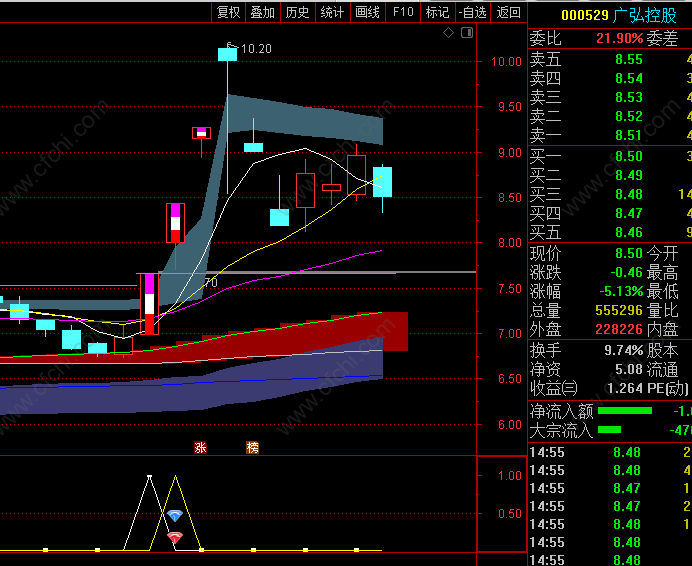
Task: Select 卖五 price 8.55
Action: click(x=629, y=60)
